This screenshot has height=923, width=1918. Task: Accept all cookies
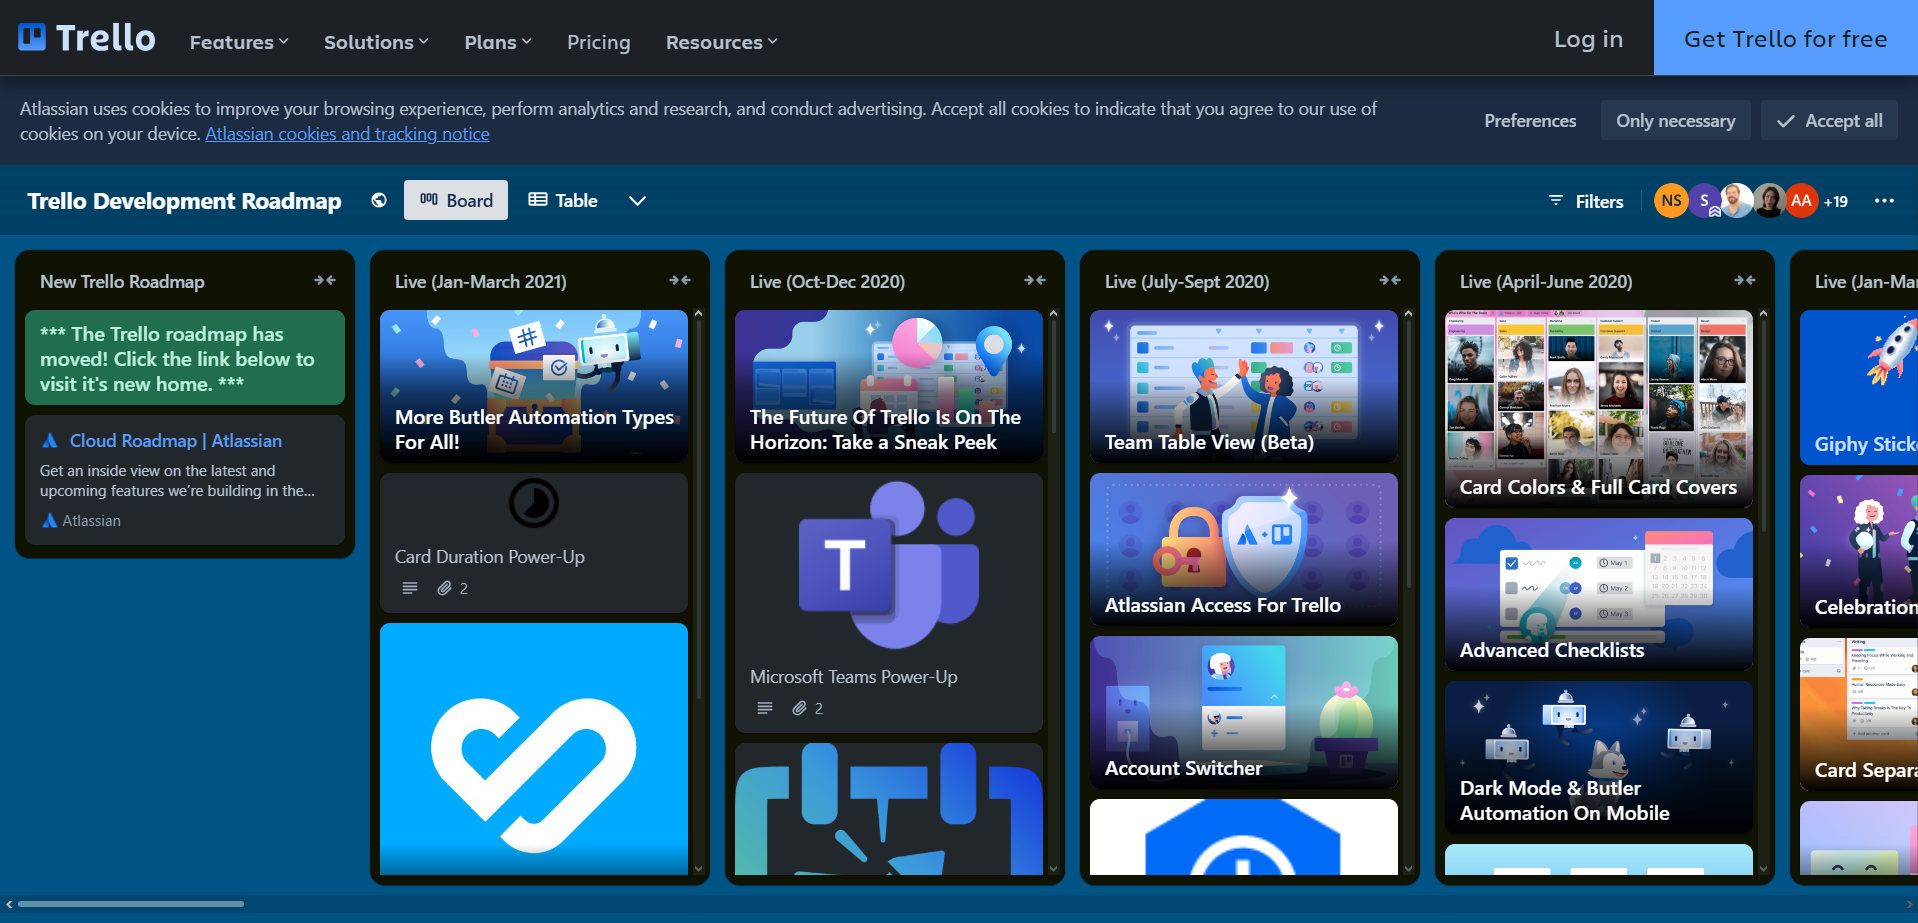tap(1829, 120)
